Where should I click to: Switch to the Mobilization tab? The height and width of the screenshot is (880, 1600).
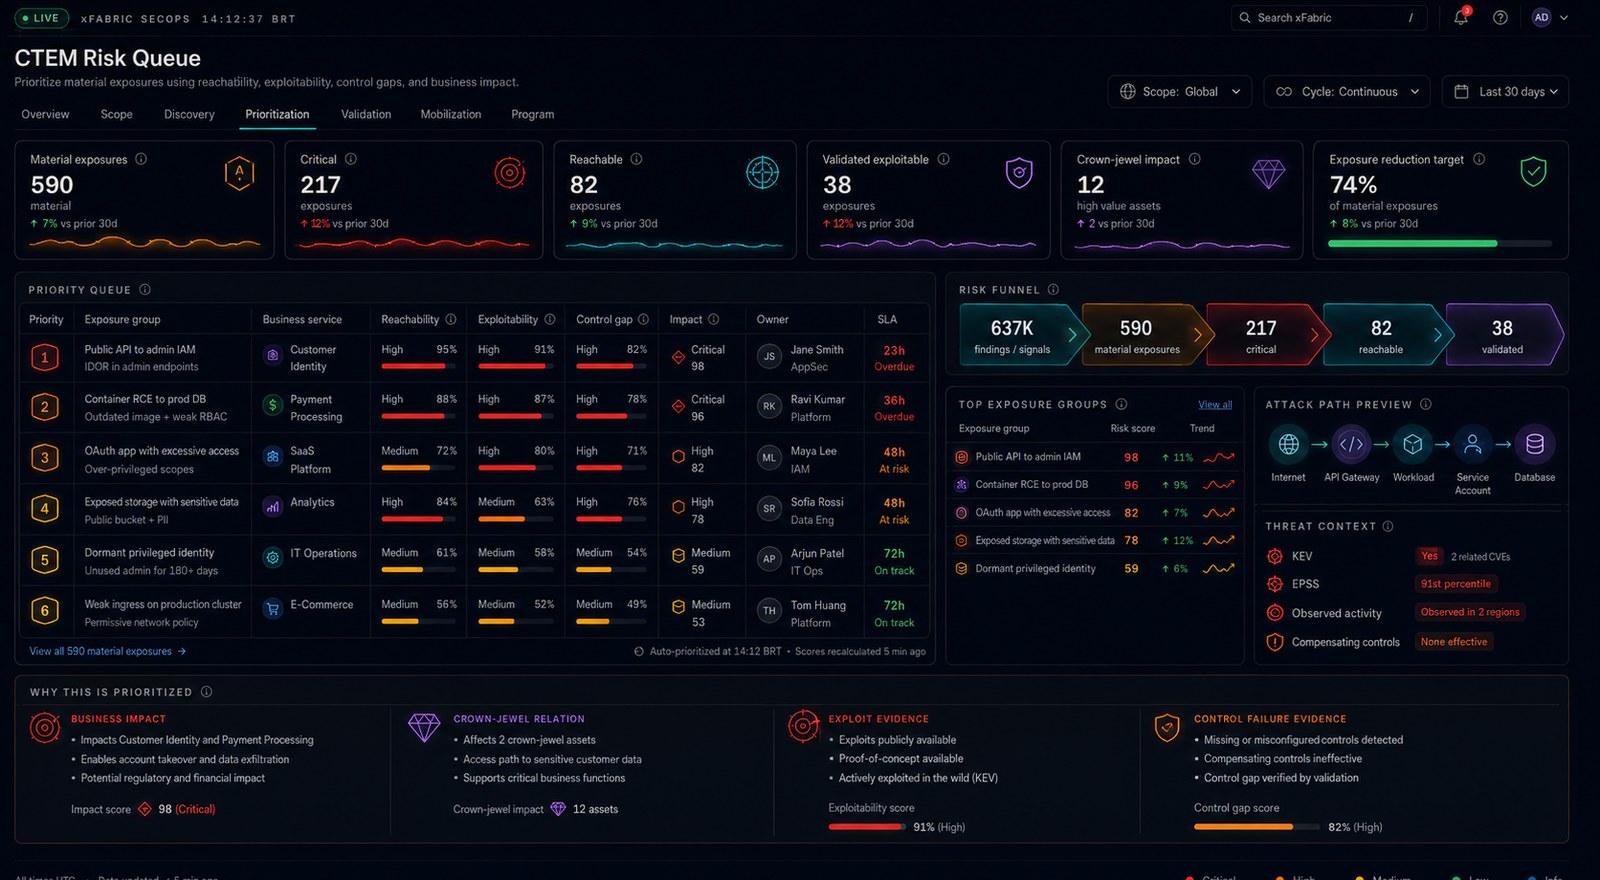point(451,114)
